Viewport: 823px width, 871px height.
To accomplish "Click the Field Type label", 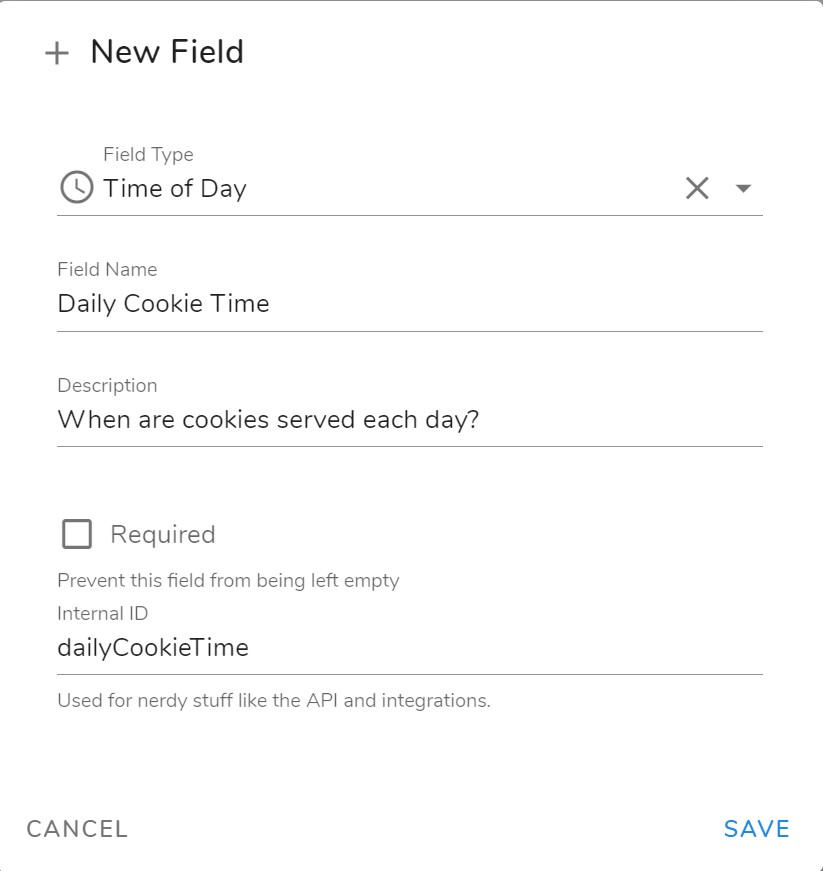I will click(148, 154).
